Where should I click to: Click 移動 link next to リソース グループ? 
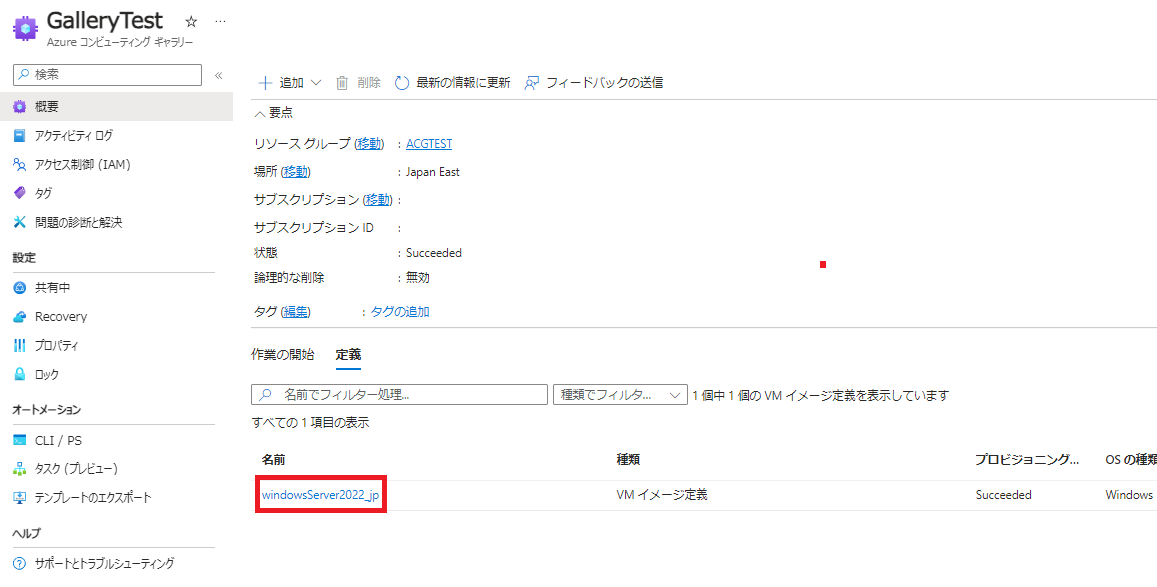370,144
